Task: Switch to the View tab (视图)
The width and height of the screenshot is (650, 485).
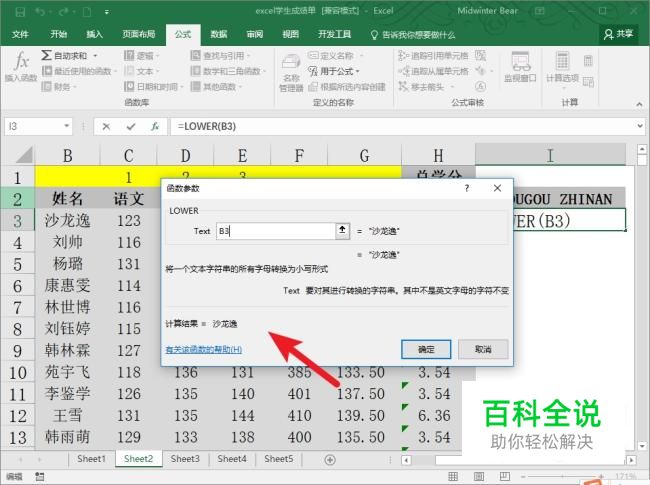Action: [x=290, y=34]
